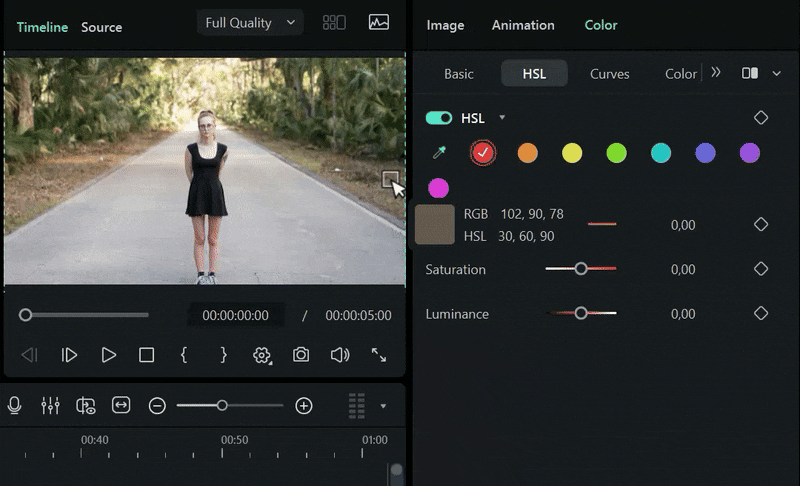Select the orange HSL color swatch

[528, 153]
